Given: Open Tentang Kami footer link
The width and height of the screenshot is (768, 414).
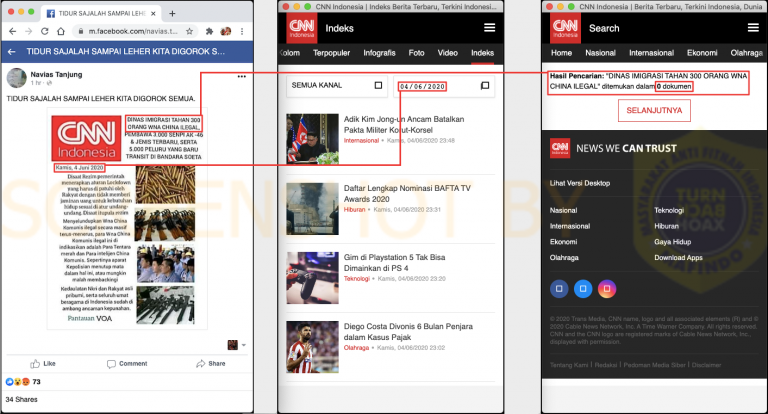Looking at the screenshot, I should 569,365.
